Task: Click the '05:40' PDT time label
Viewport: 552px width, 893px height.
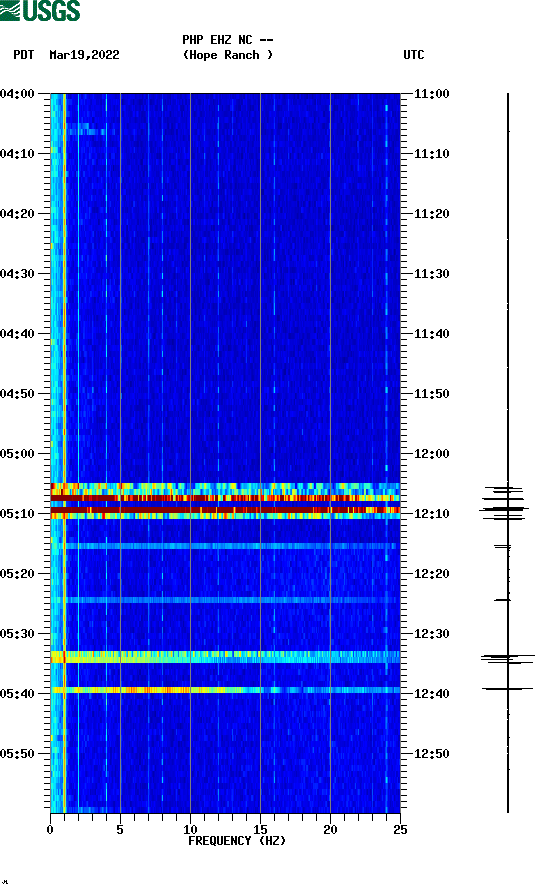Action: click(x=18, y=693)
